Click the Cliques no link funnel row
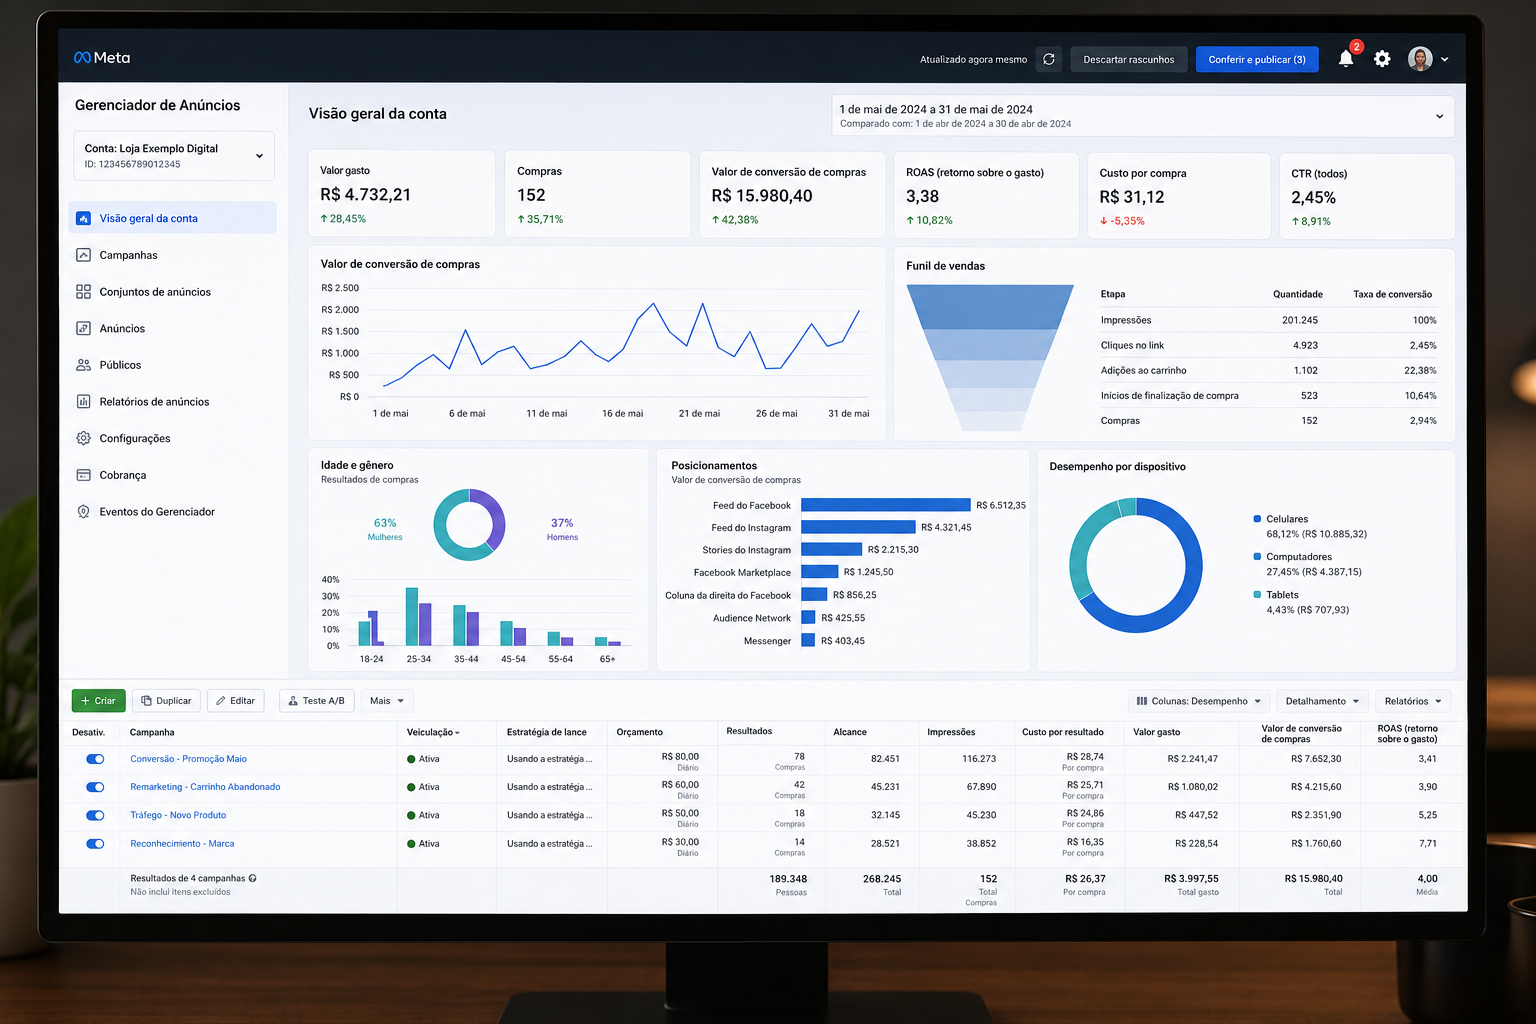The height and width of the screenshot is (1024, 1536). click(x=1268, y=345)
